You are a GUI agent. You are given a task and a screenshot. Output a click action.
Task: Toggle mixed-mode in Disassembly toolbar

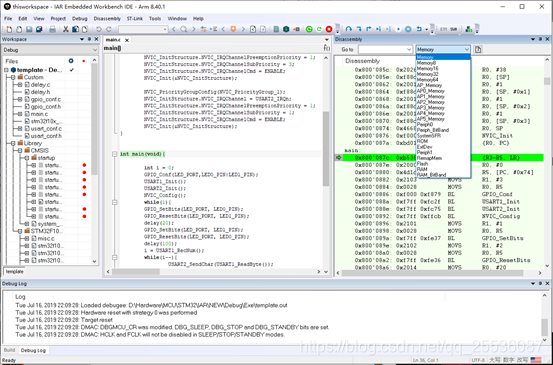pyautogui.click(x=478, y=49)
